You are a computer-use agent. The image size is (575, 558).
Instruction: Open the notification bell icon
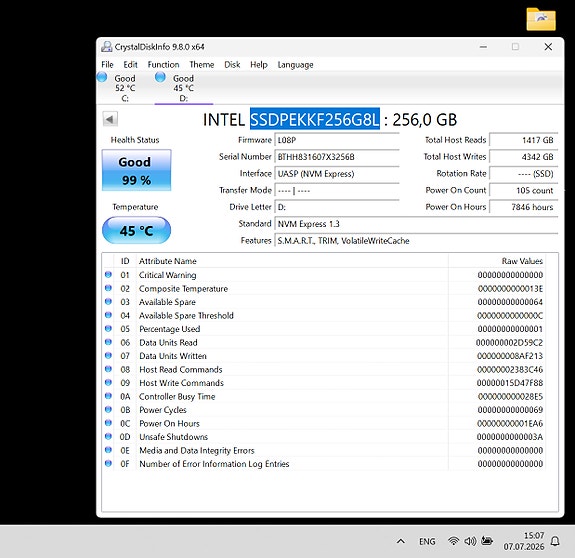point(555,541)
